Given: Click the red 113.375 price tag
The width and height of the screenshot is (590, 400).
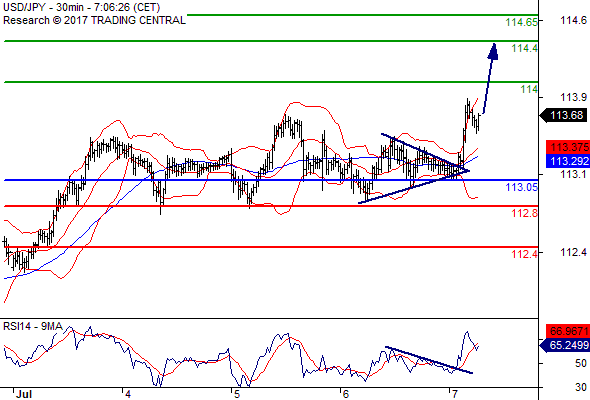Looking at the screenshot, I should point(568,147).
